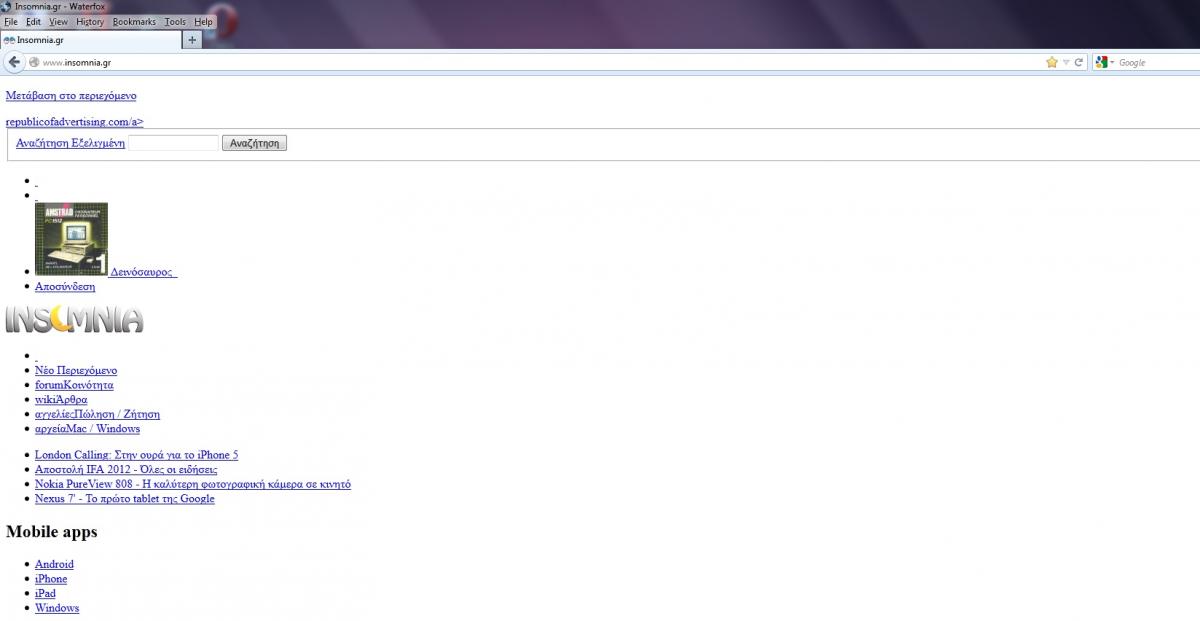This screenshot has height=621, width=1200.
Task: Open the Help menu
Action: point(203,21)
